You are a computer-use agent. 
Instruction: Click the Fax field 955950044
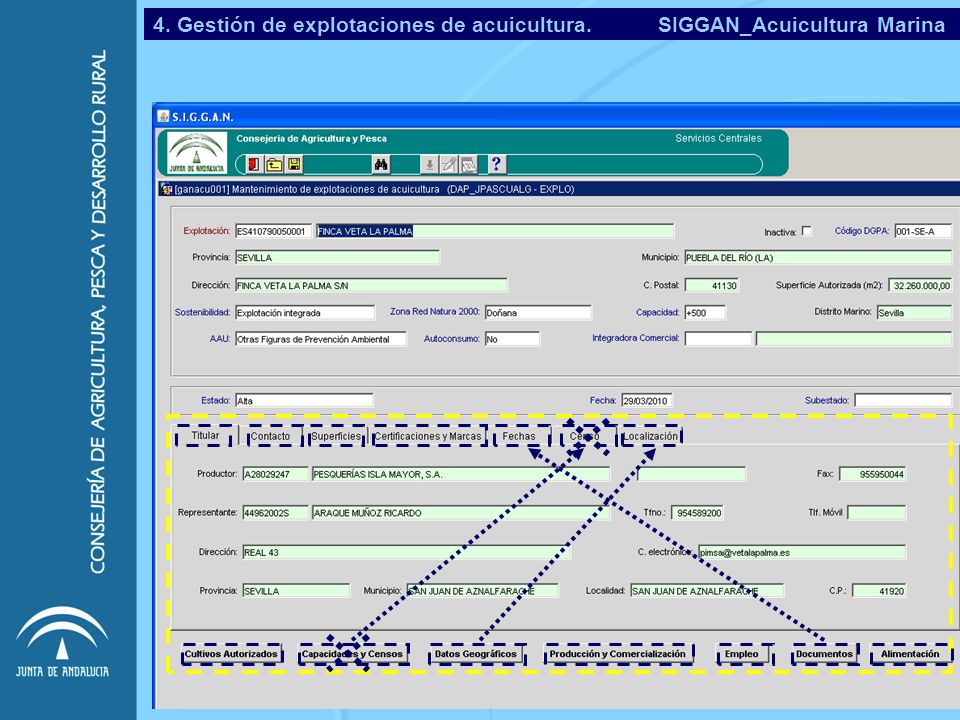coord(872,474)
